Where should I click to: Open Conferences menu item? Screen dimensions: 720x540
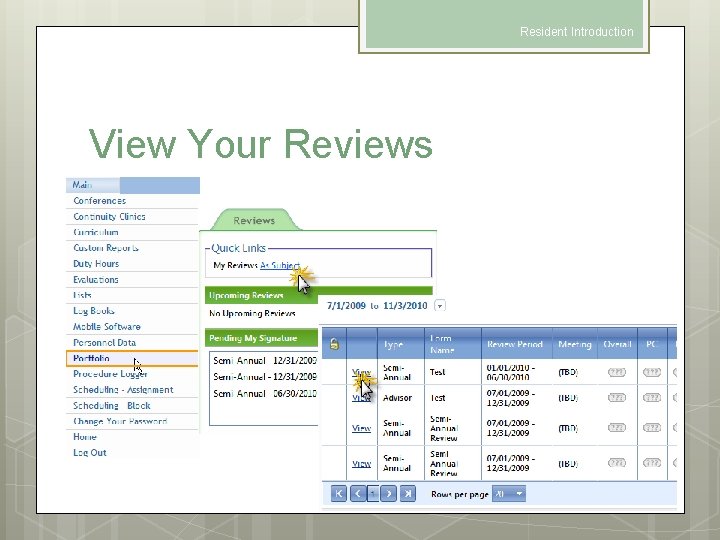click(x=100, y=201)
